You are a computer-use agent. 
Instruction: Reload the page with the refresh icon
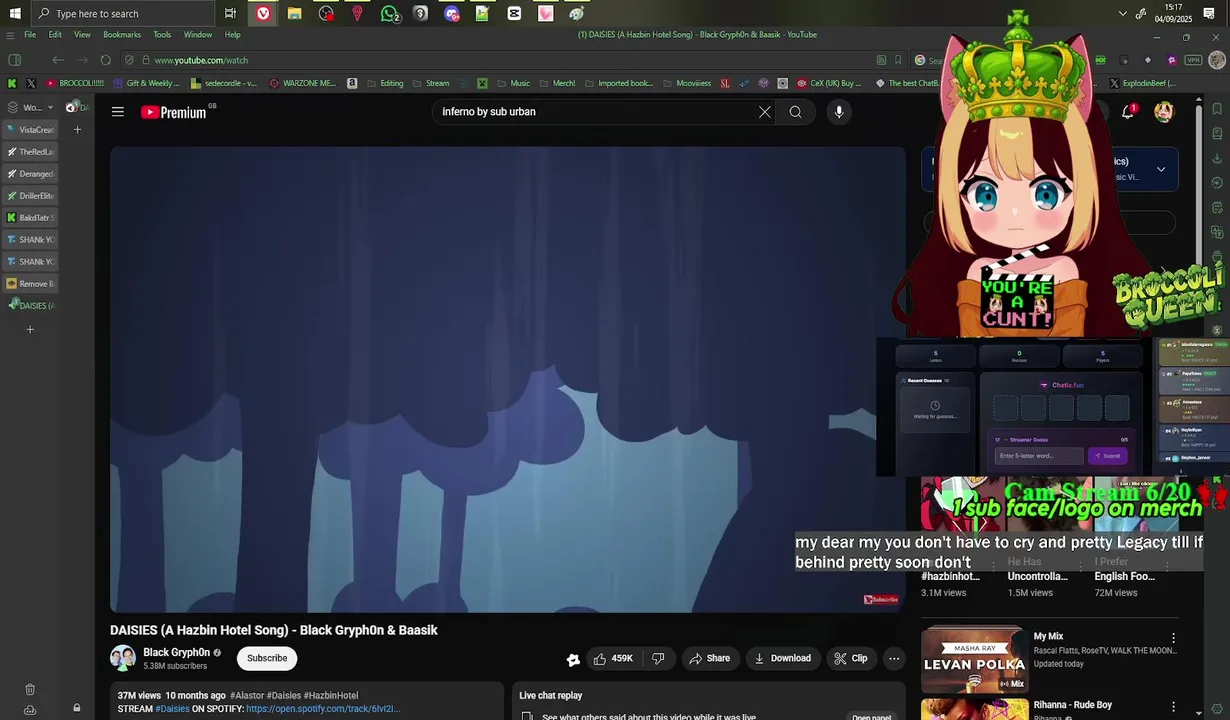pos(106,60)
